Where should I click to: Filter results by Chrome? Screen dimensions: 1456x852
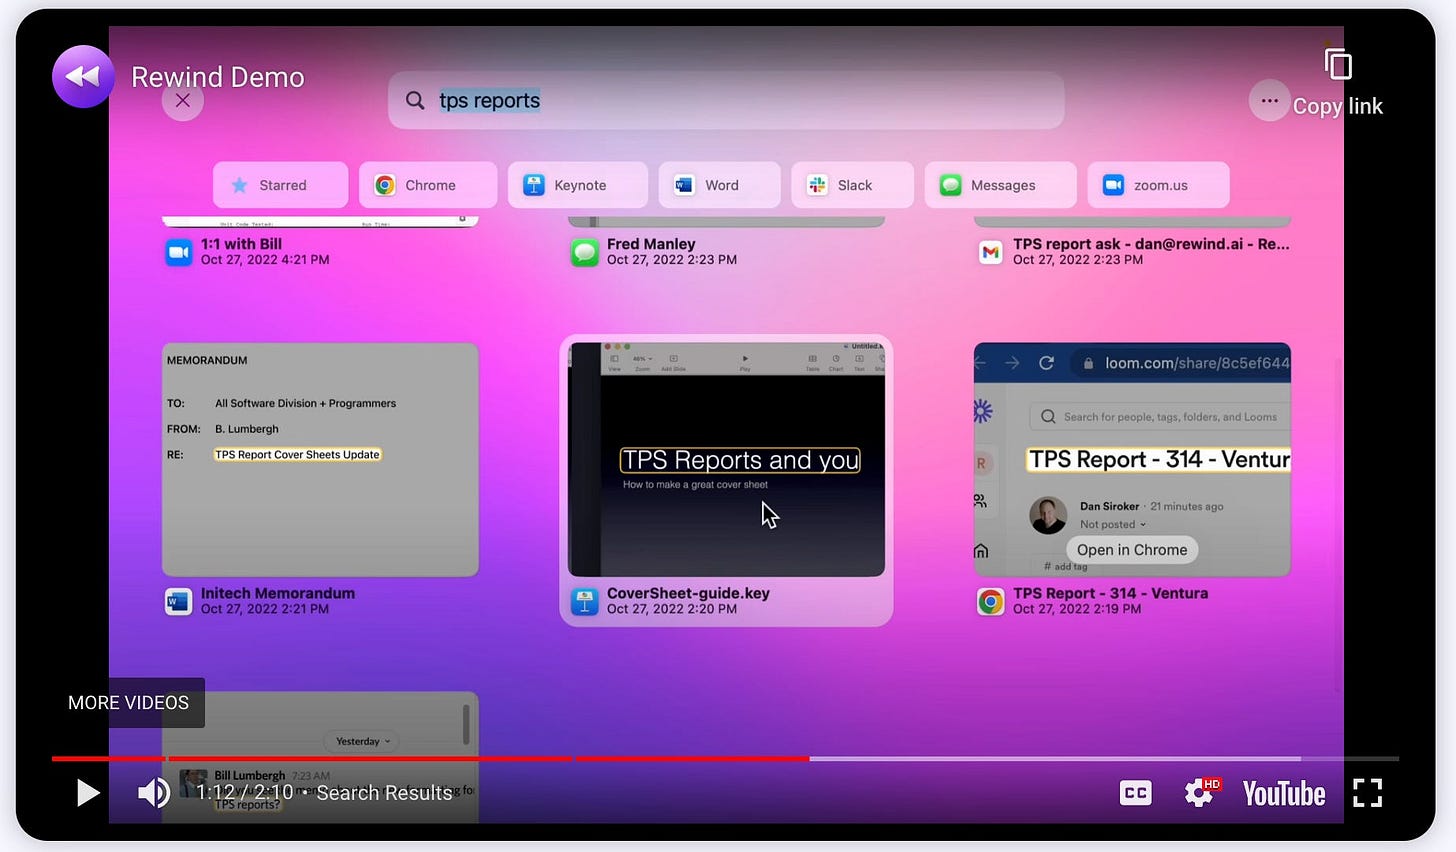tap(428, 185)
